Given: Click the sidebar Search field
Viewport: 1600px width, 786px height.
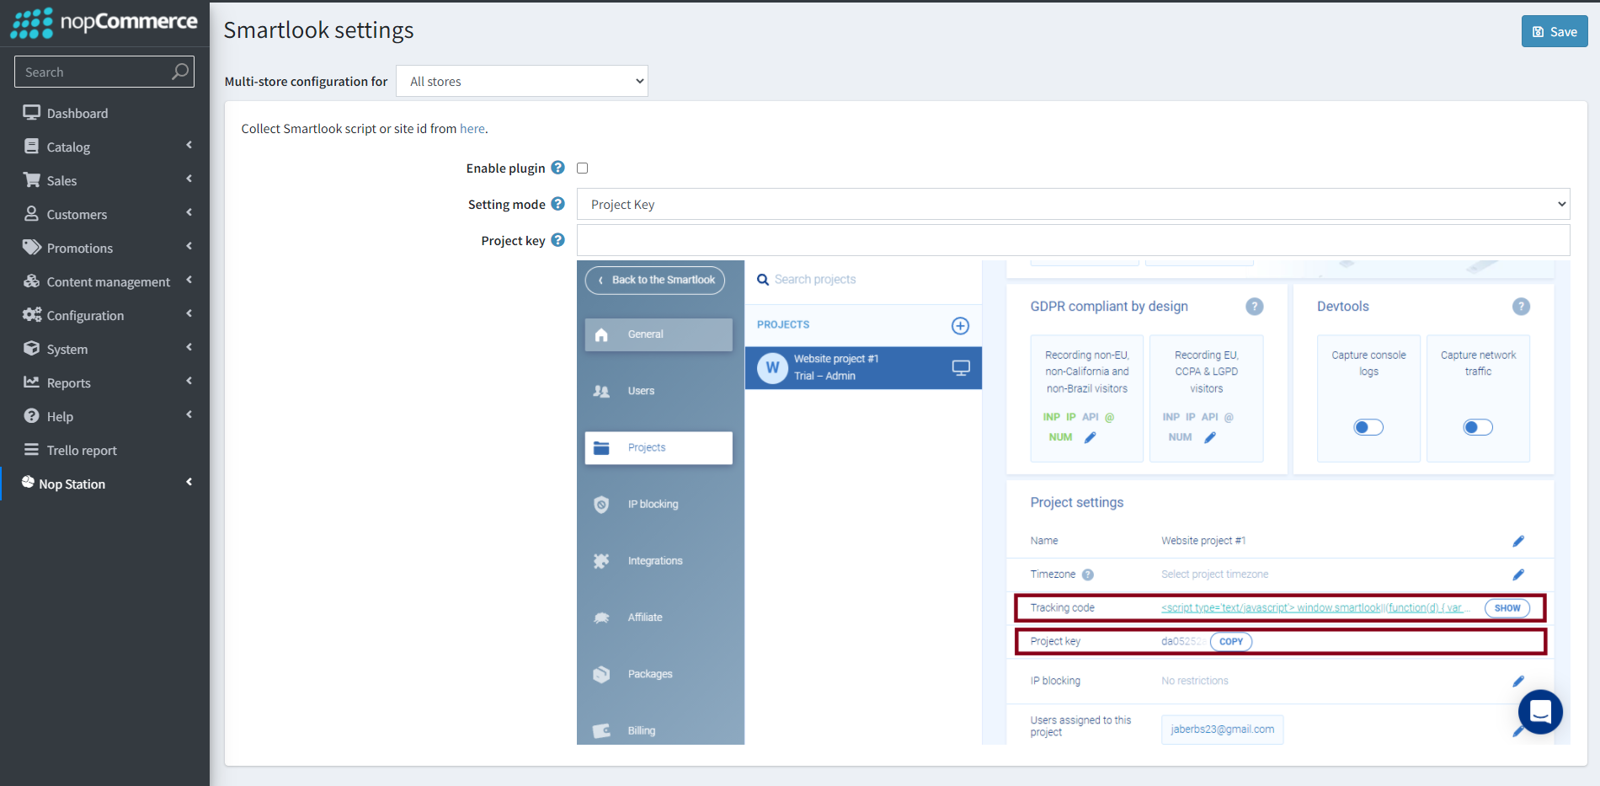Looking at the screenshot, I should pos(104,71).
